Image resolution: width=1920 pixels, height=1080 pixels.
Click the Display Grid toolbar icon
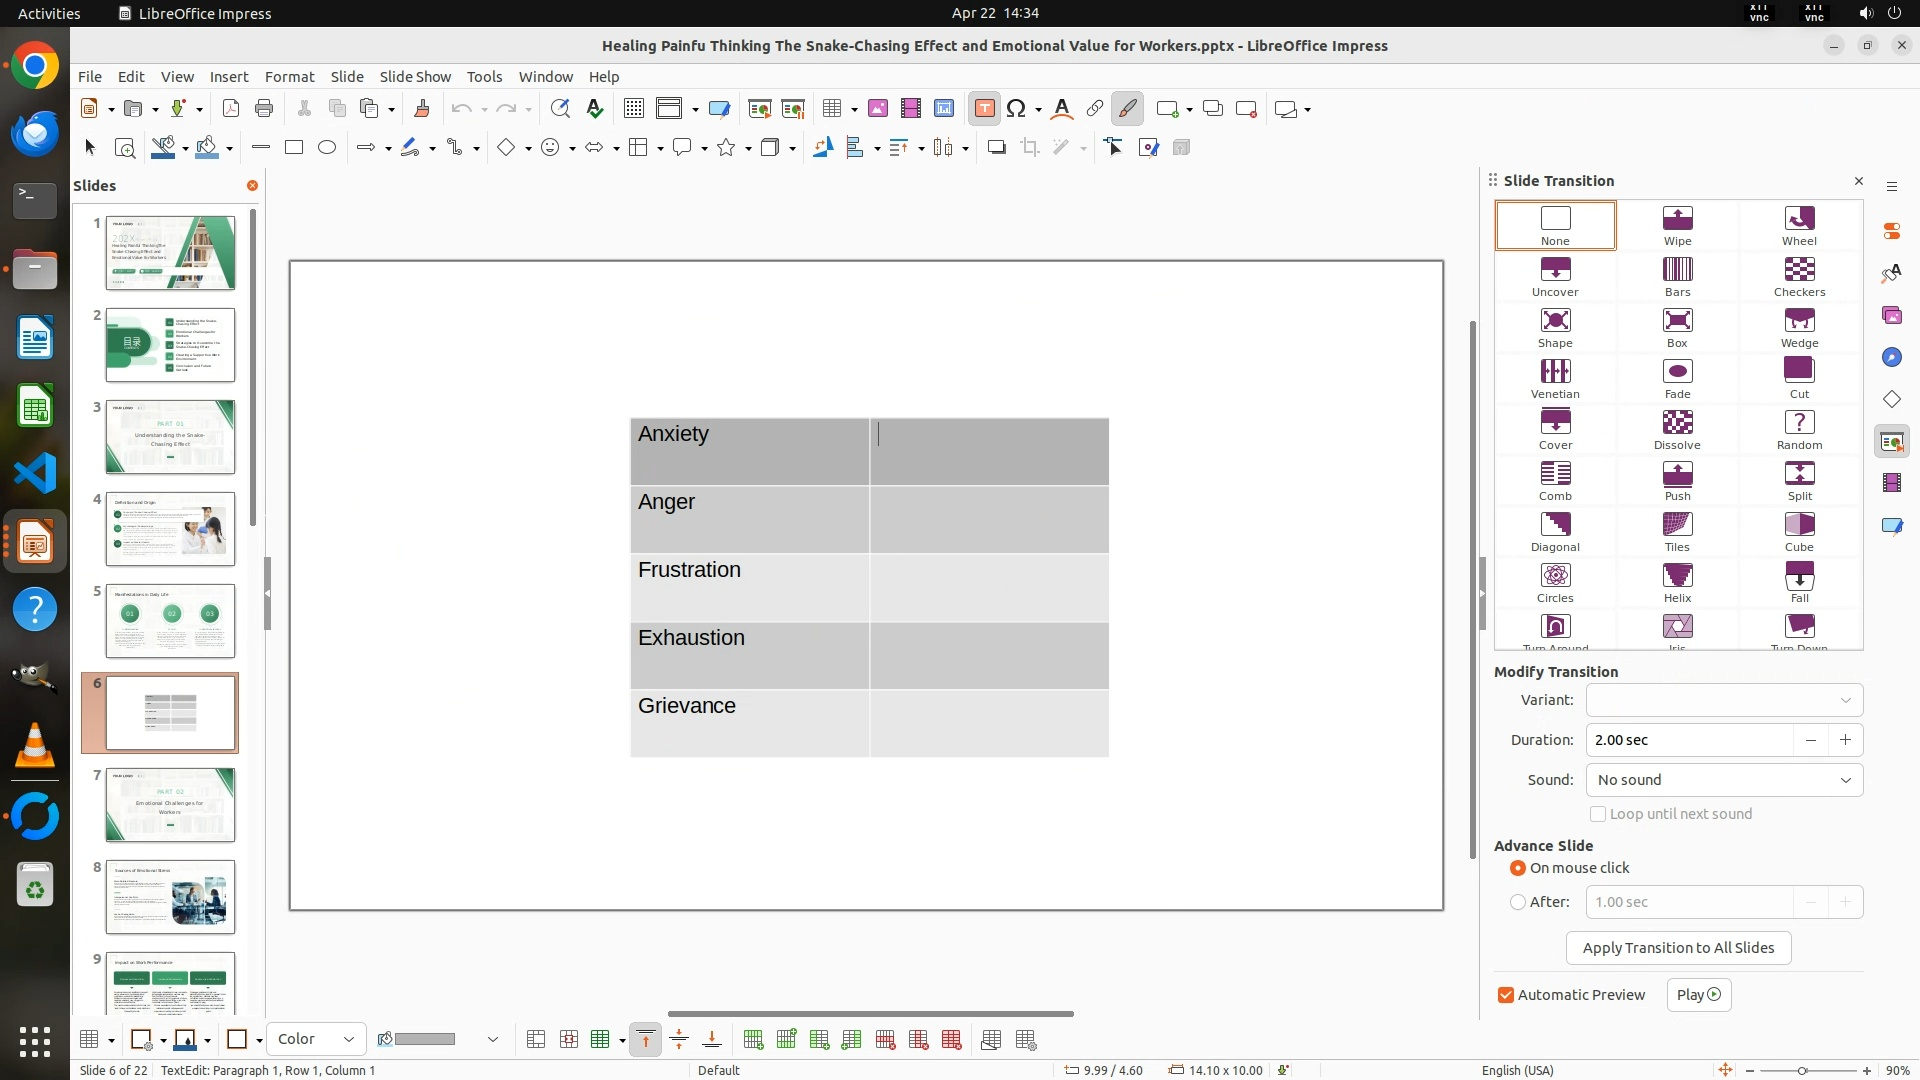tap(633, 109)
